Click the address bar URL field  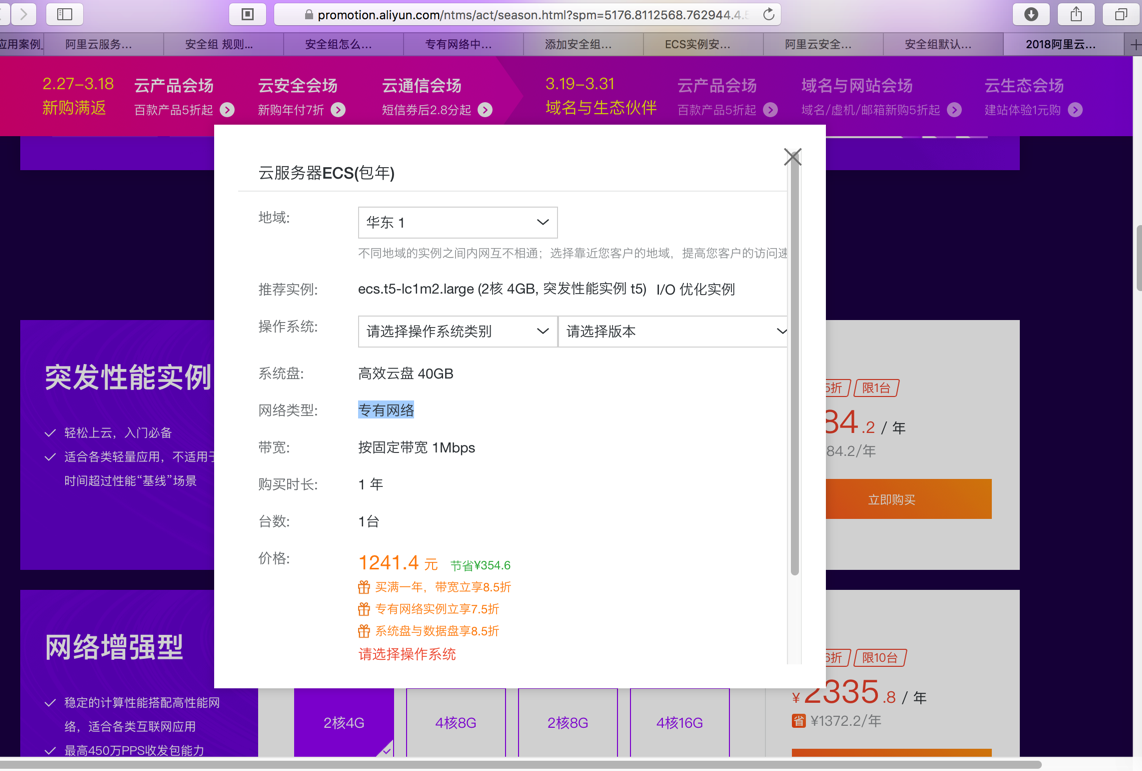coord(528,15)
